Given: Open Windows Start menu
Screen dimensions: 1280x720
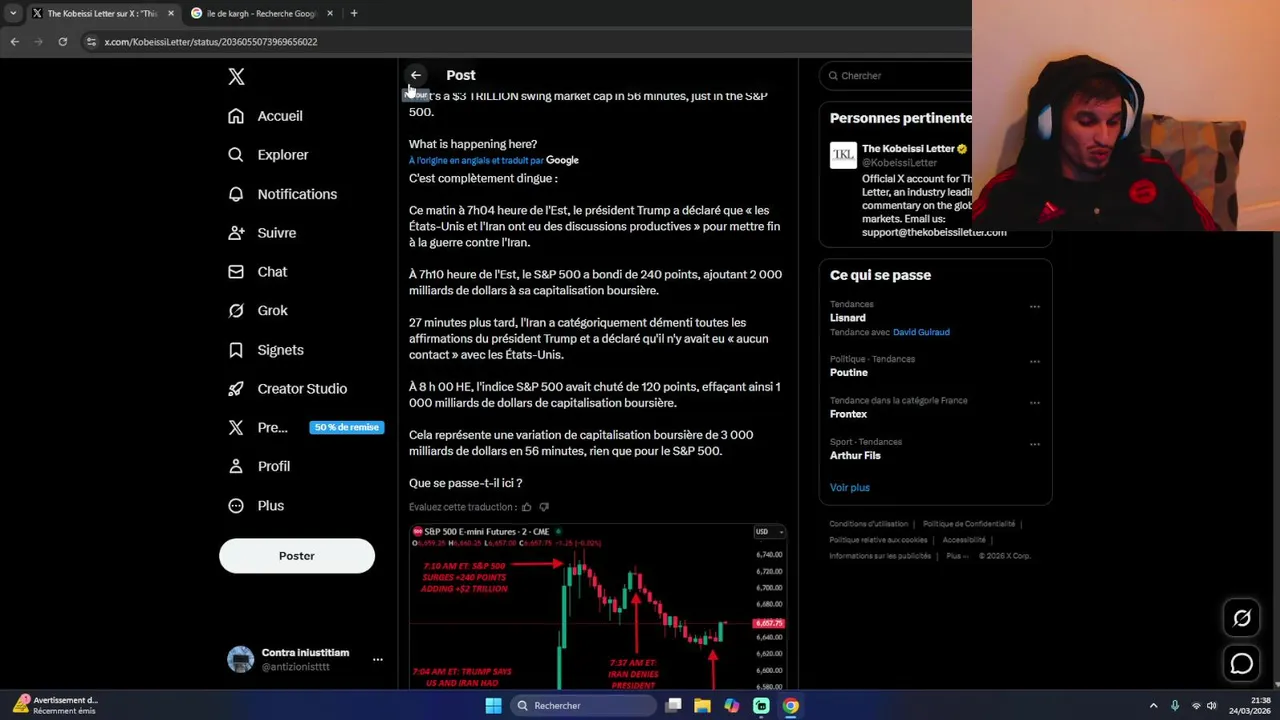Looking at the screenshot, I should coord(493,706).
